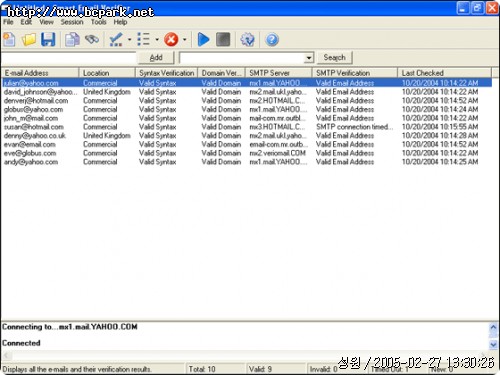Click the log panel scroll up arrow
This screenshot has width=500, height=375.
coord(493,327)
